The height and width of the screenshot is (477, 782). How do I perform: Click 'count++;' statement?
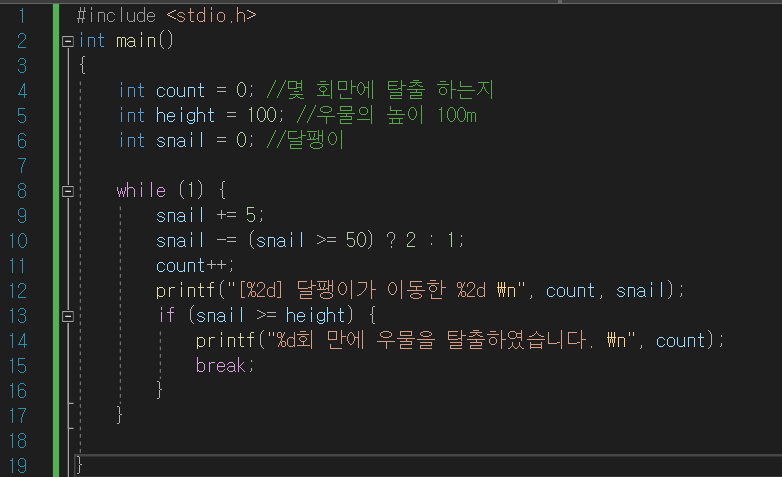click(x=195, y=266)
